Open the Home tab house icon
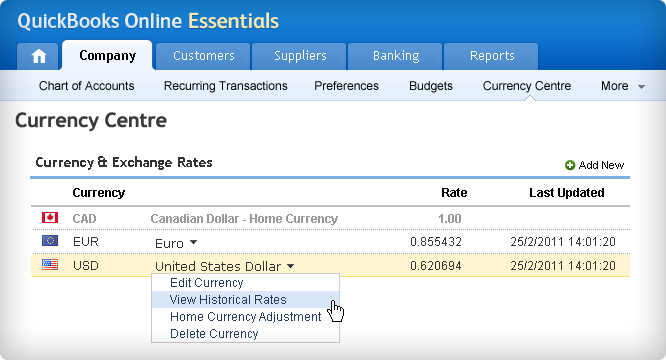 tap(39, 56)
